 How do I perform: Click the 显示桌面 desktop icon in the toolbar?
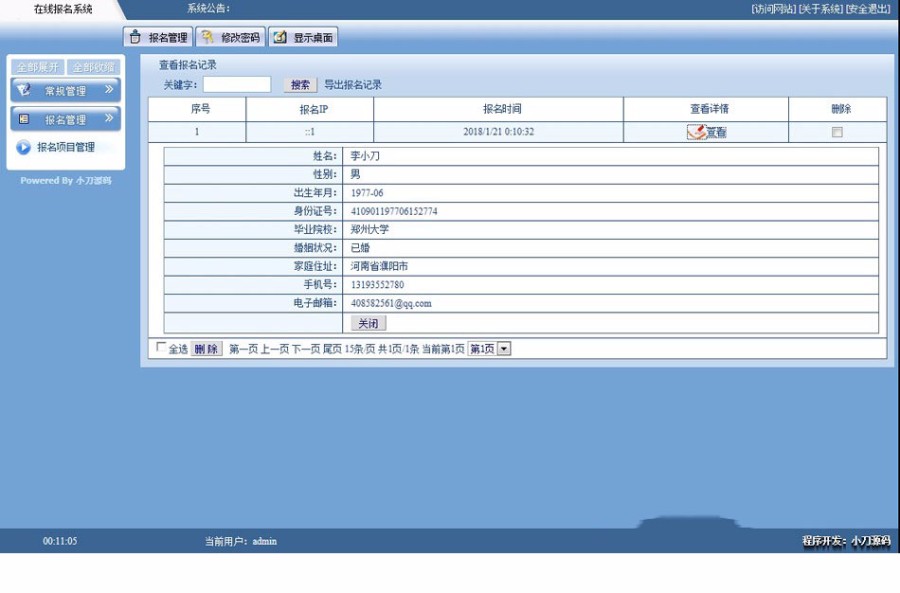(x=284, y=36)
